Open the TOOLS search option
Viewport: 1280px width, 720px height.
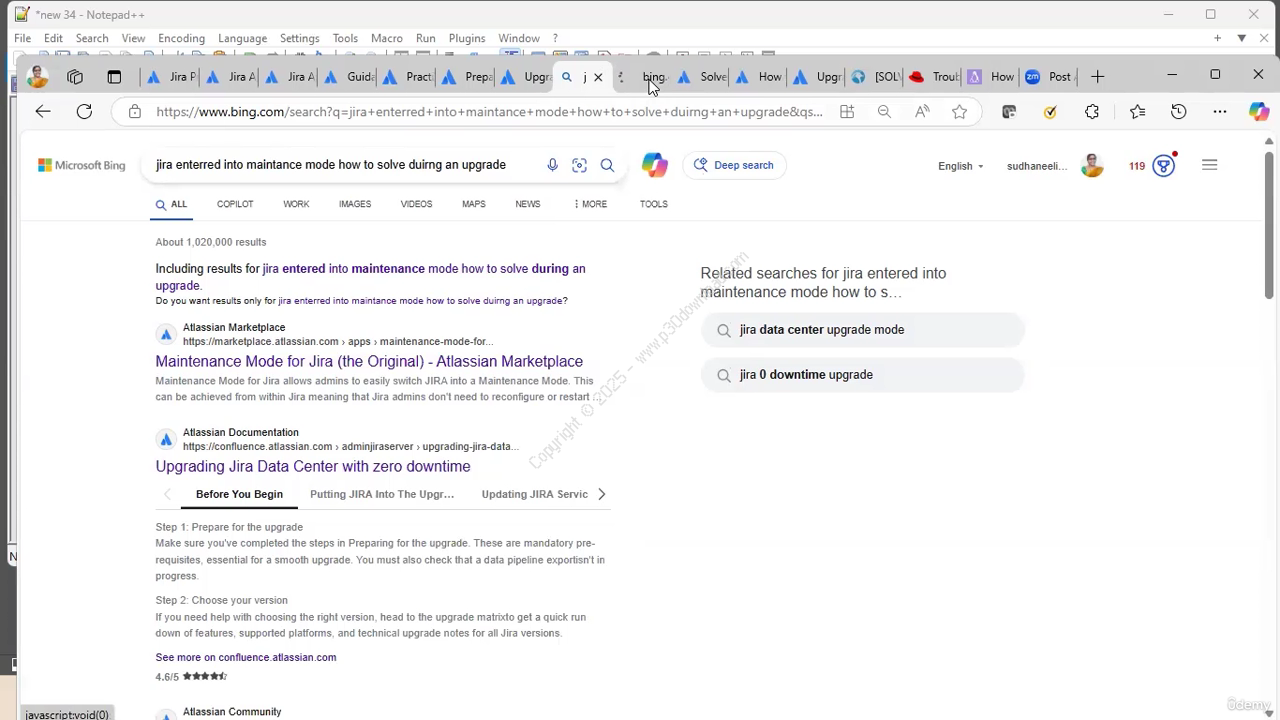[654, 204]
